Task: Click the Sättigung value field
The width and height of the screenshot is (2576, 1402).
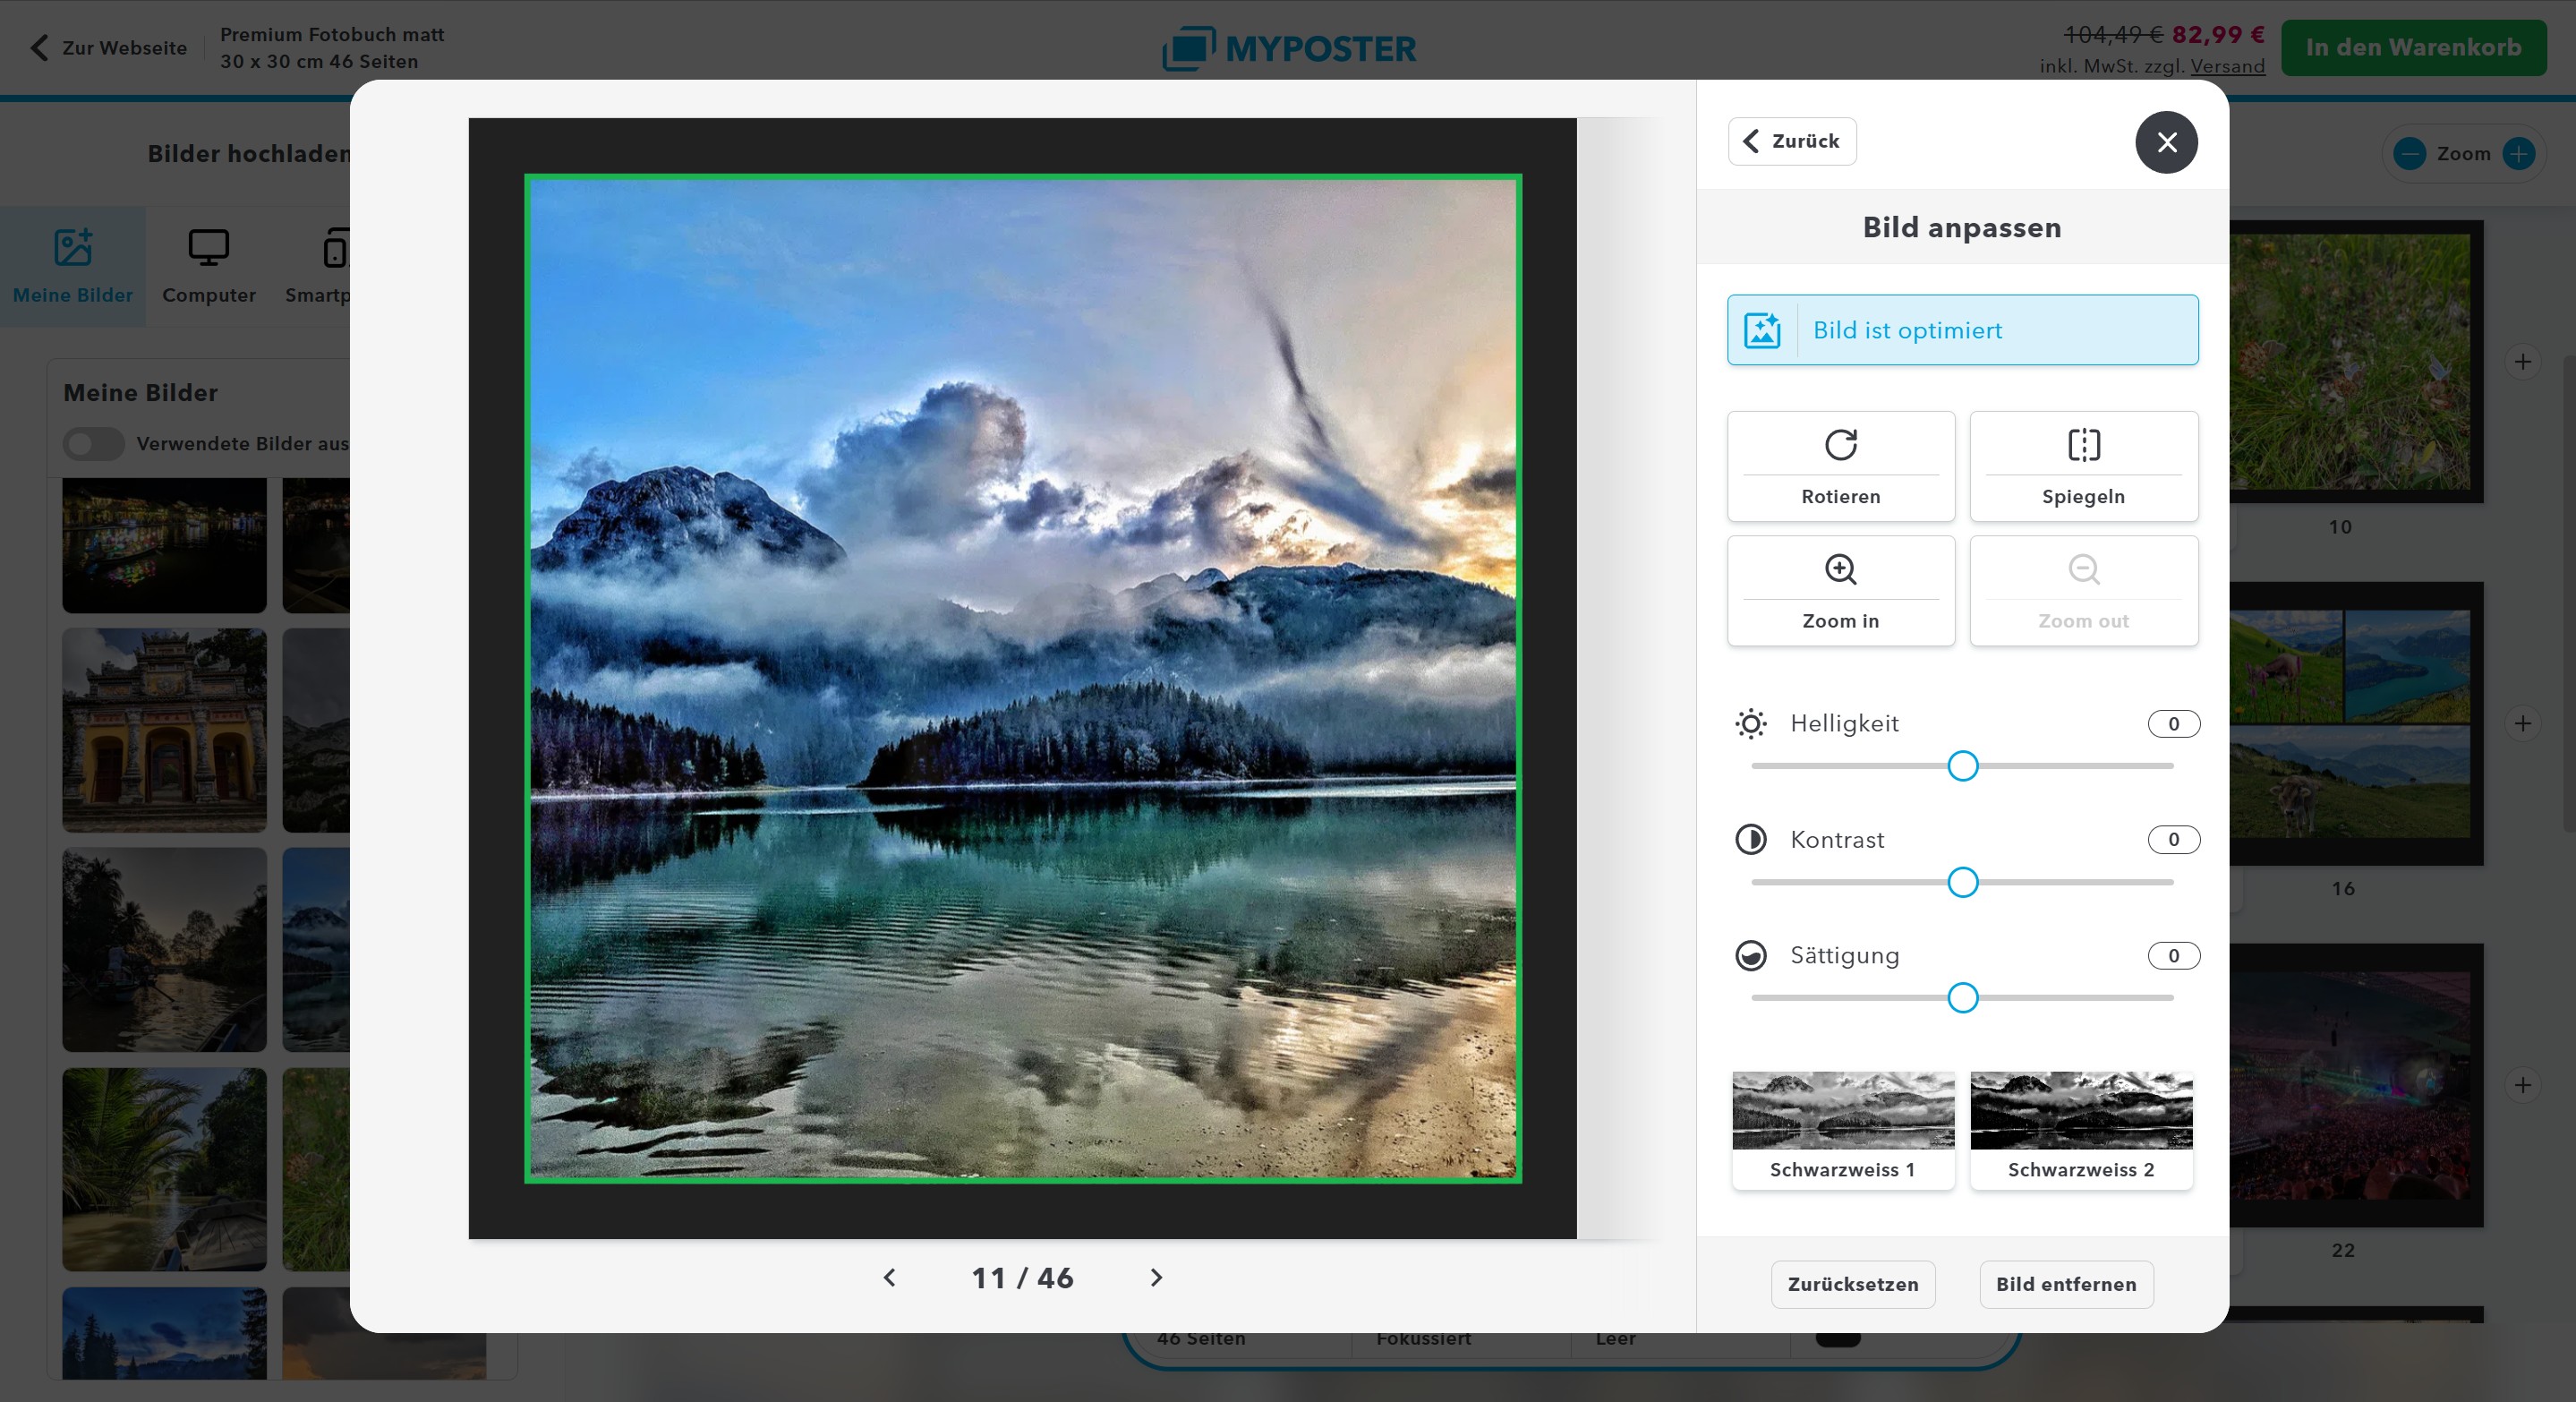Action: click(2173, 956)
